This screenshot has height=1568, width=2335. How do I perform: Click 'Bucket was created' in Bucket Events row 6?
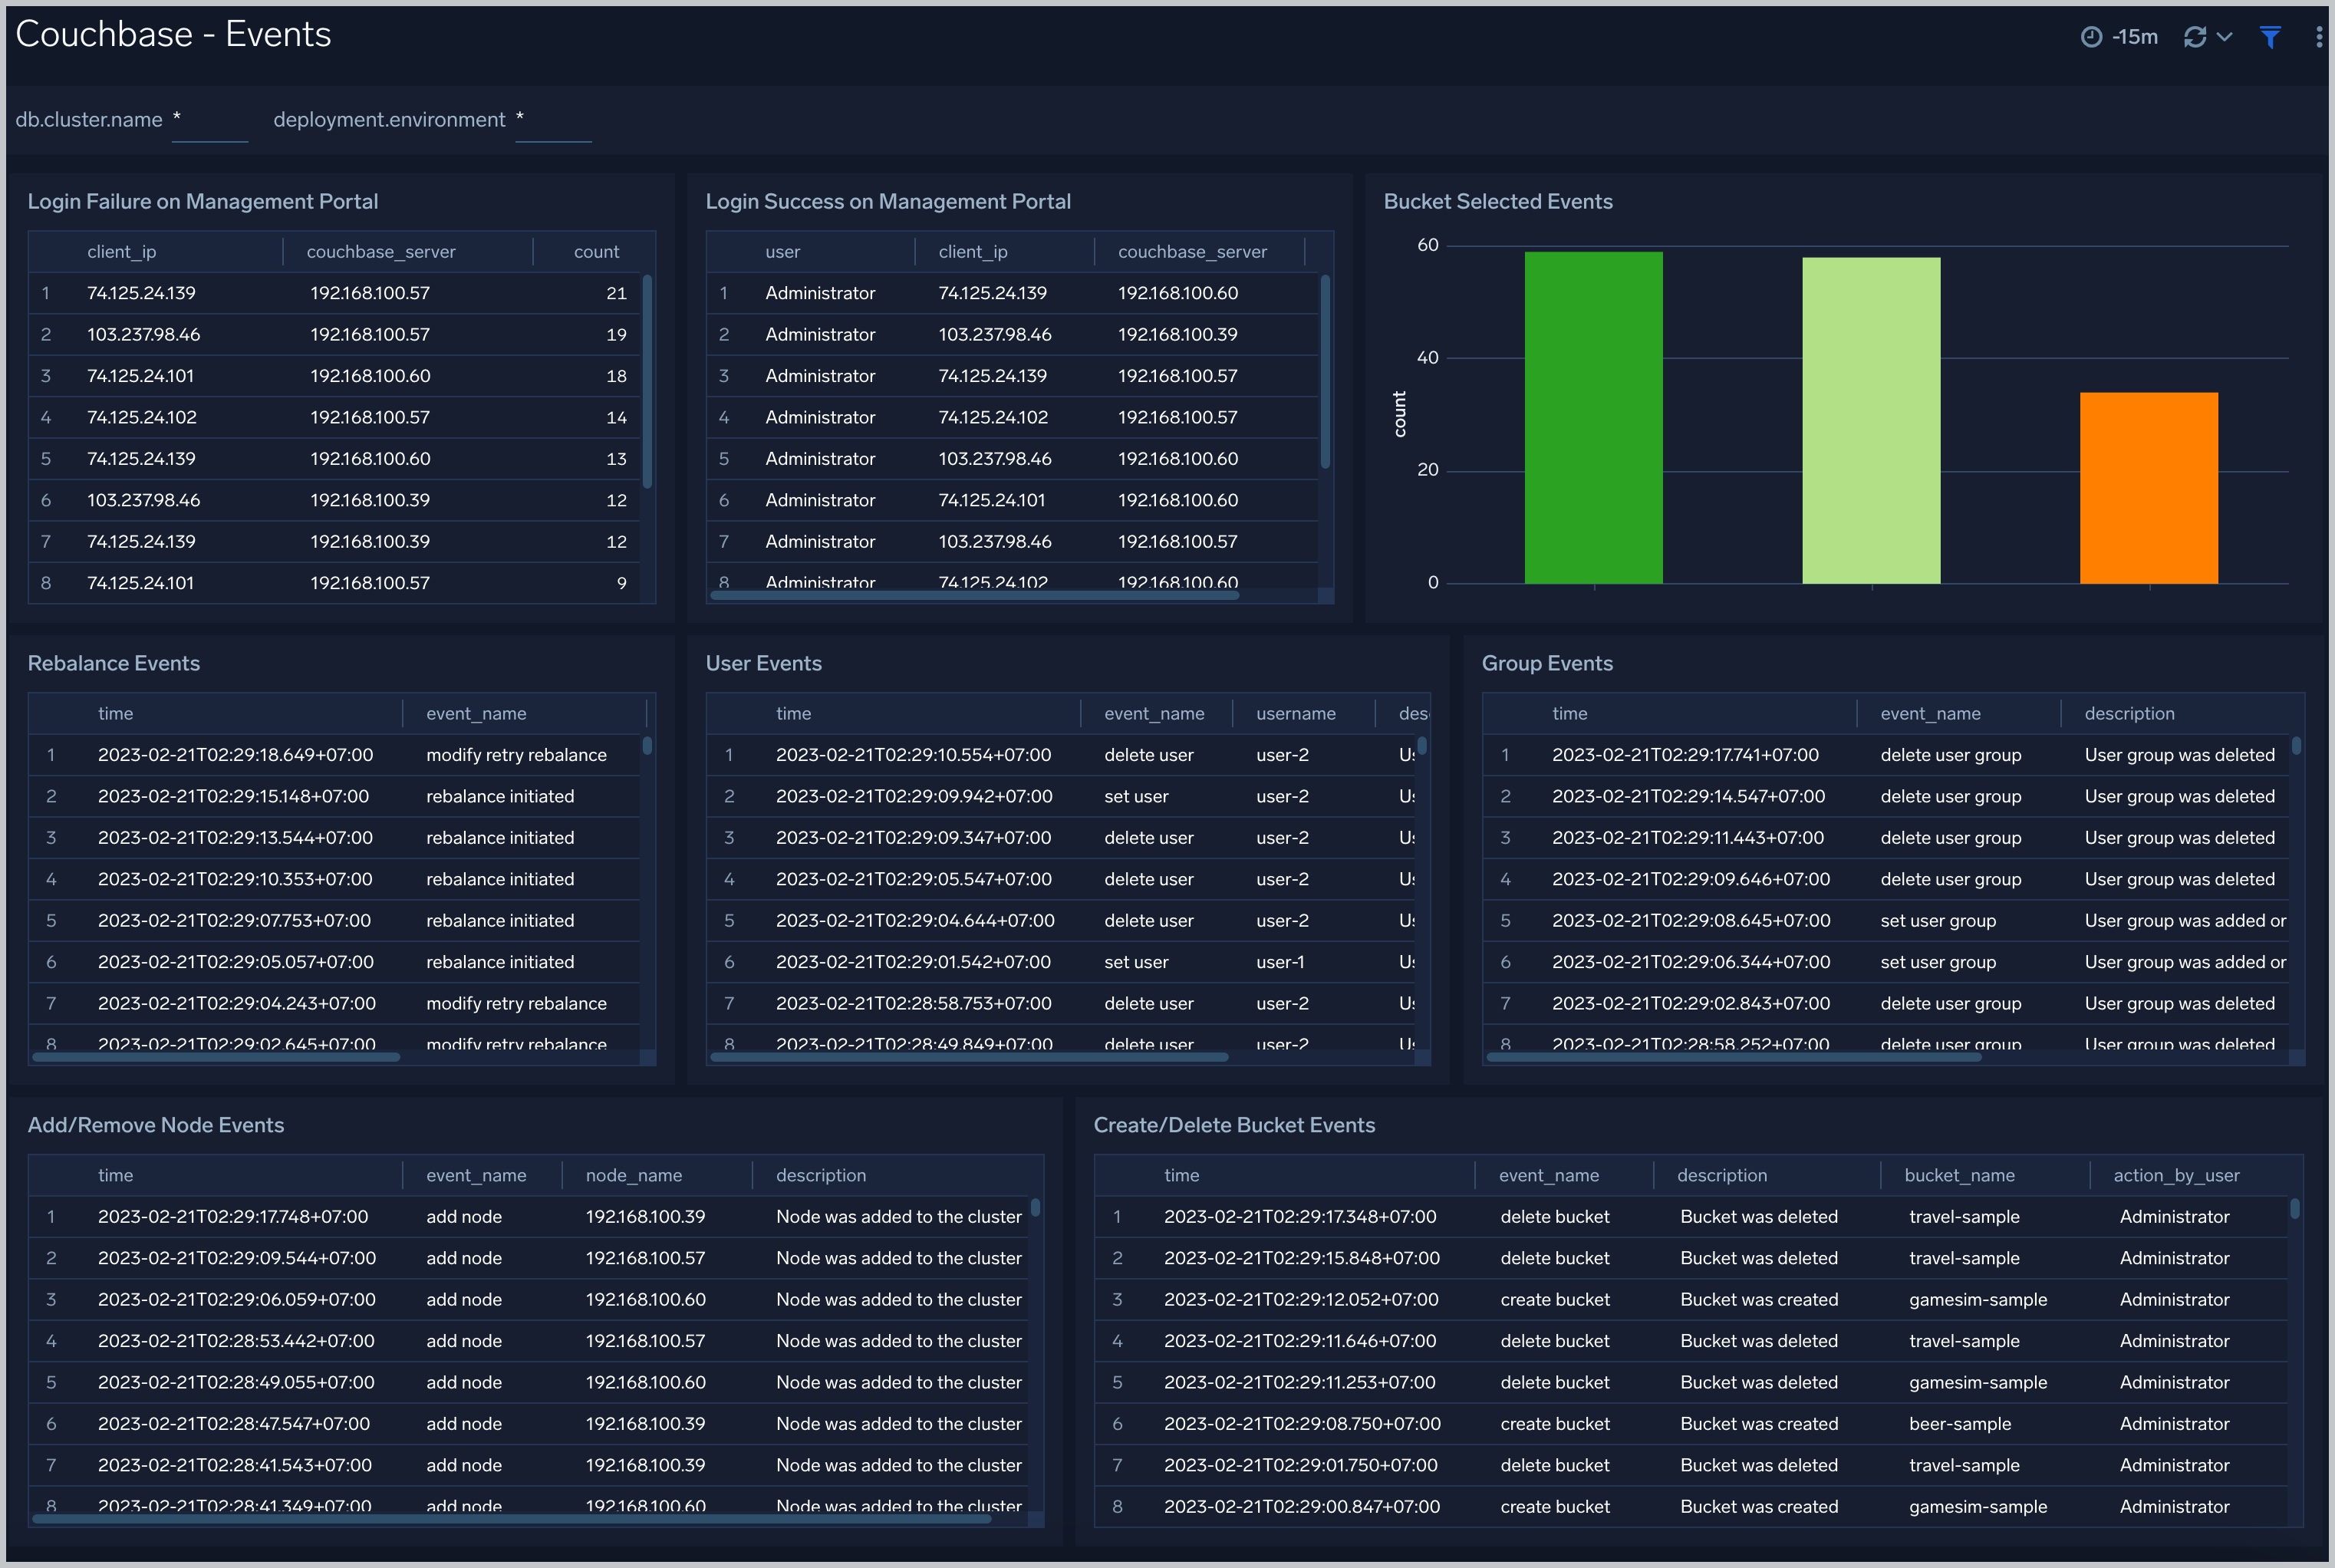tap(1759, 1425)
